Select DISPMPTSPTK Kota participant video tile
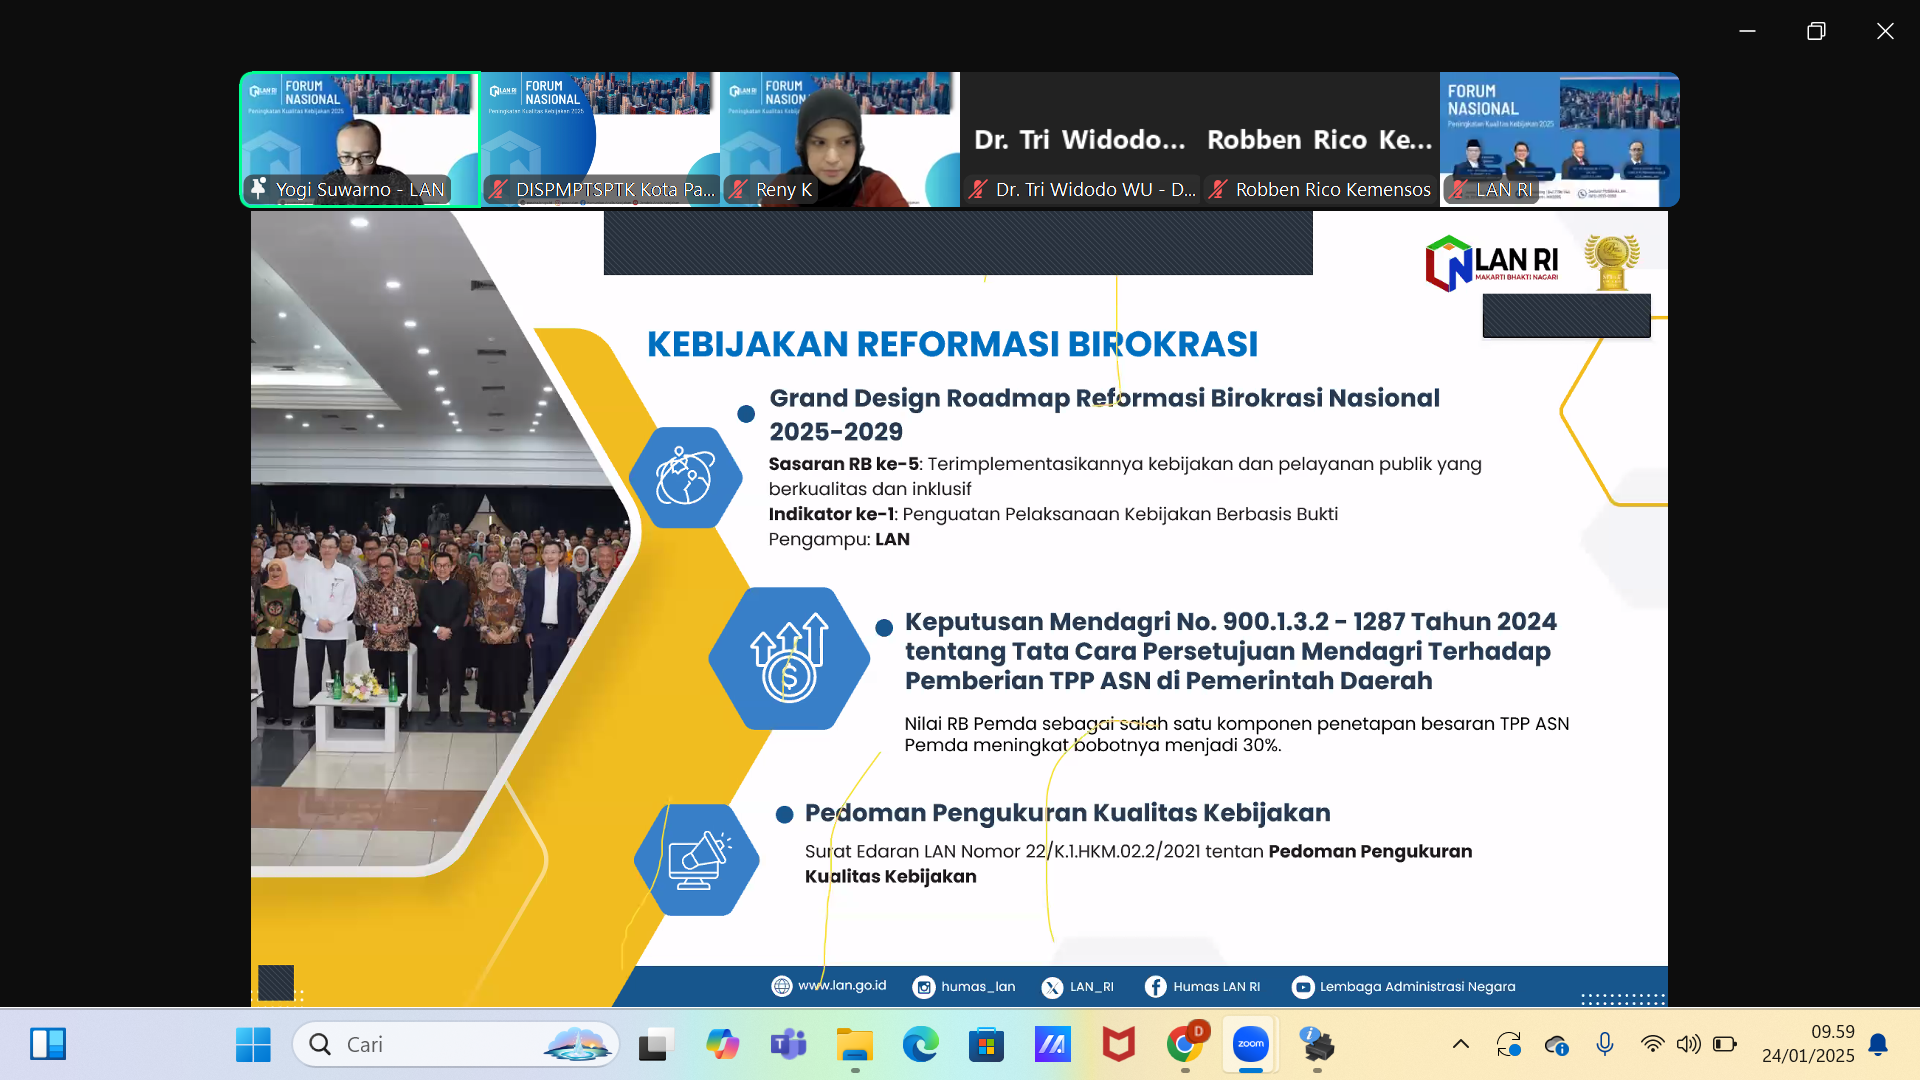1920x1080 pixels. [600, 130]
